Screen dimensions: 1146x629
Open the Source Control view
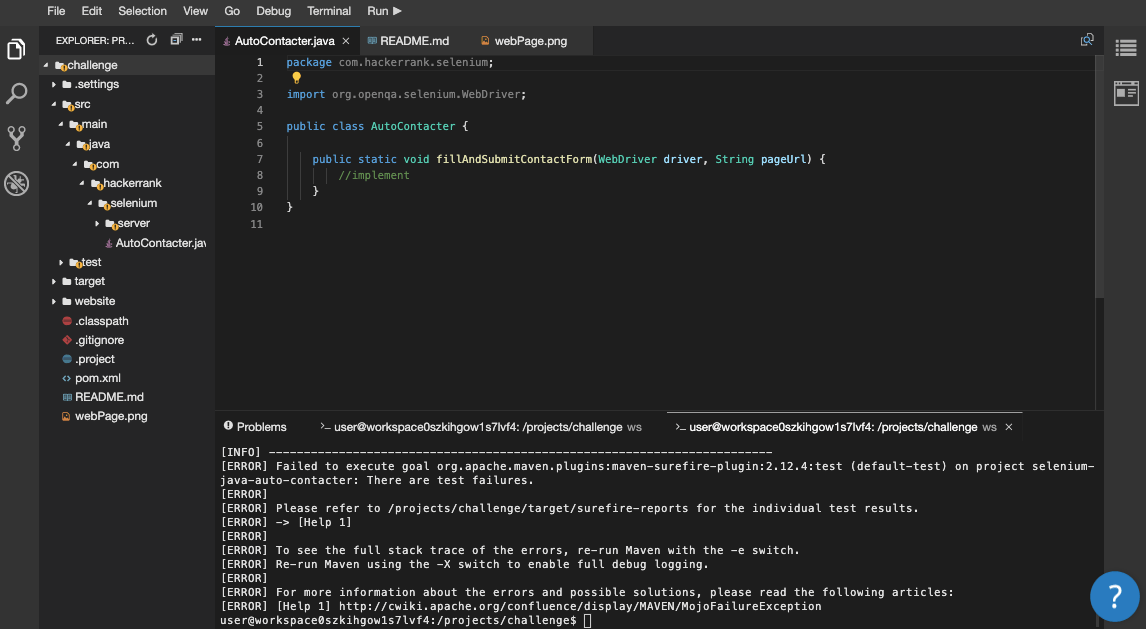coord(16,138)
